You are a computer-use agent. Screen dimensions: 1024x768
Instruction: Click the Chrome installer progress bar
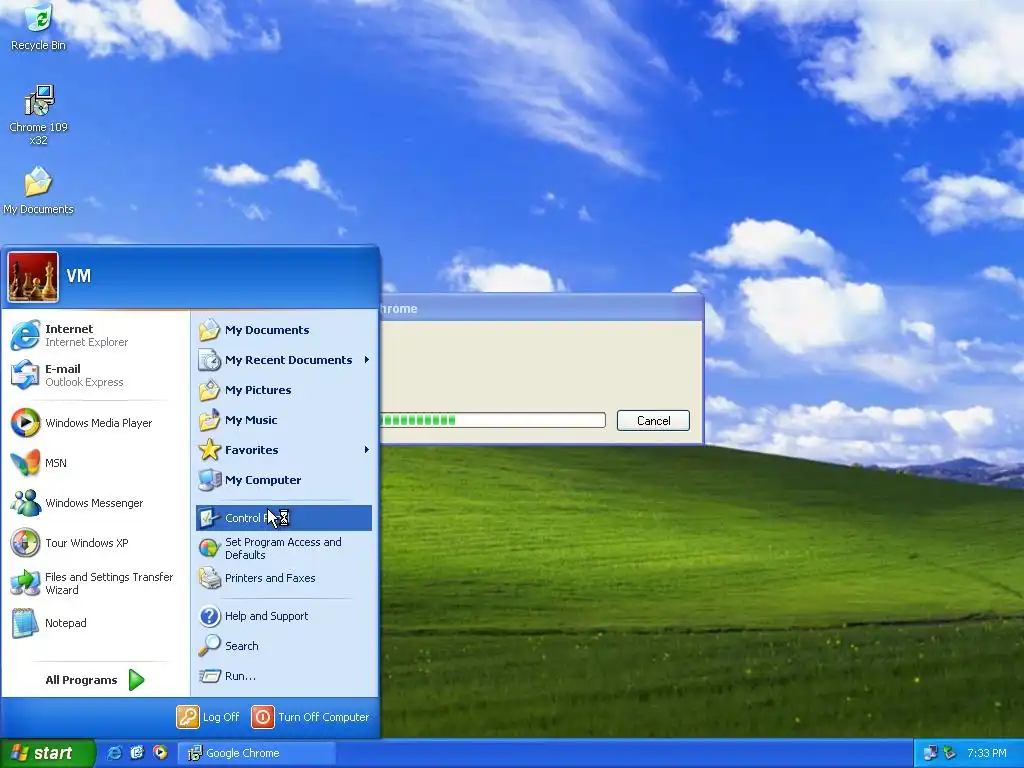493,420
